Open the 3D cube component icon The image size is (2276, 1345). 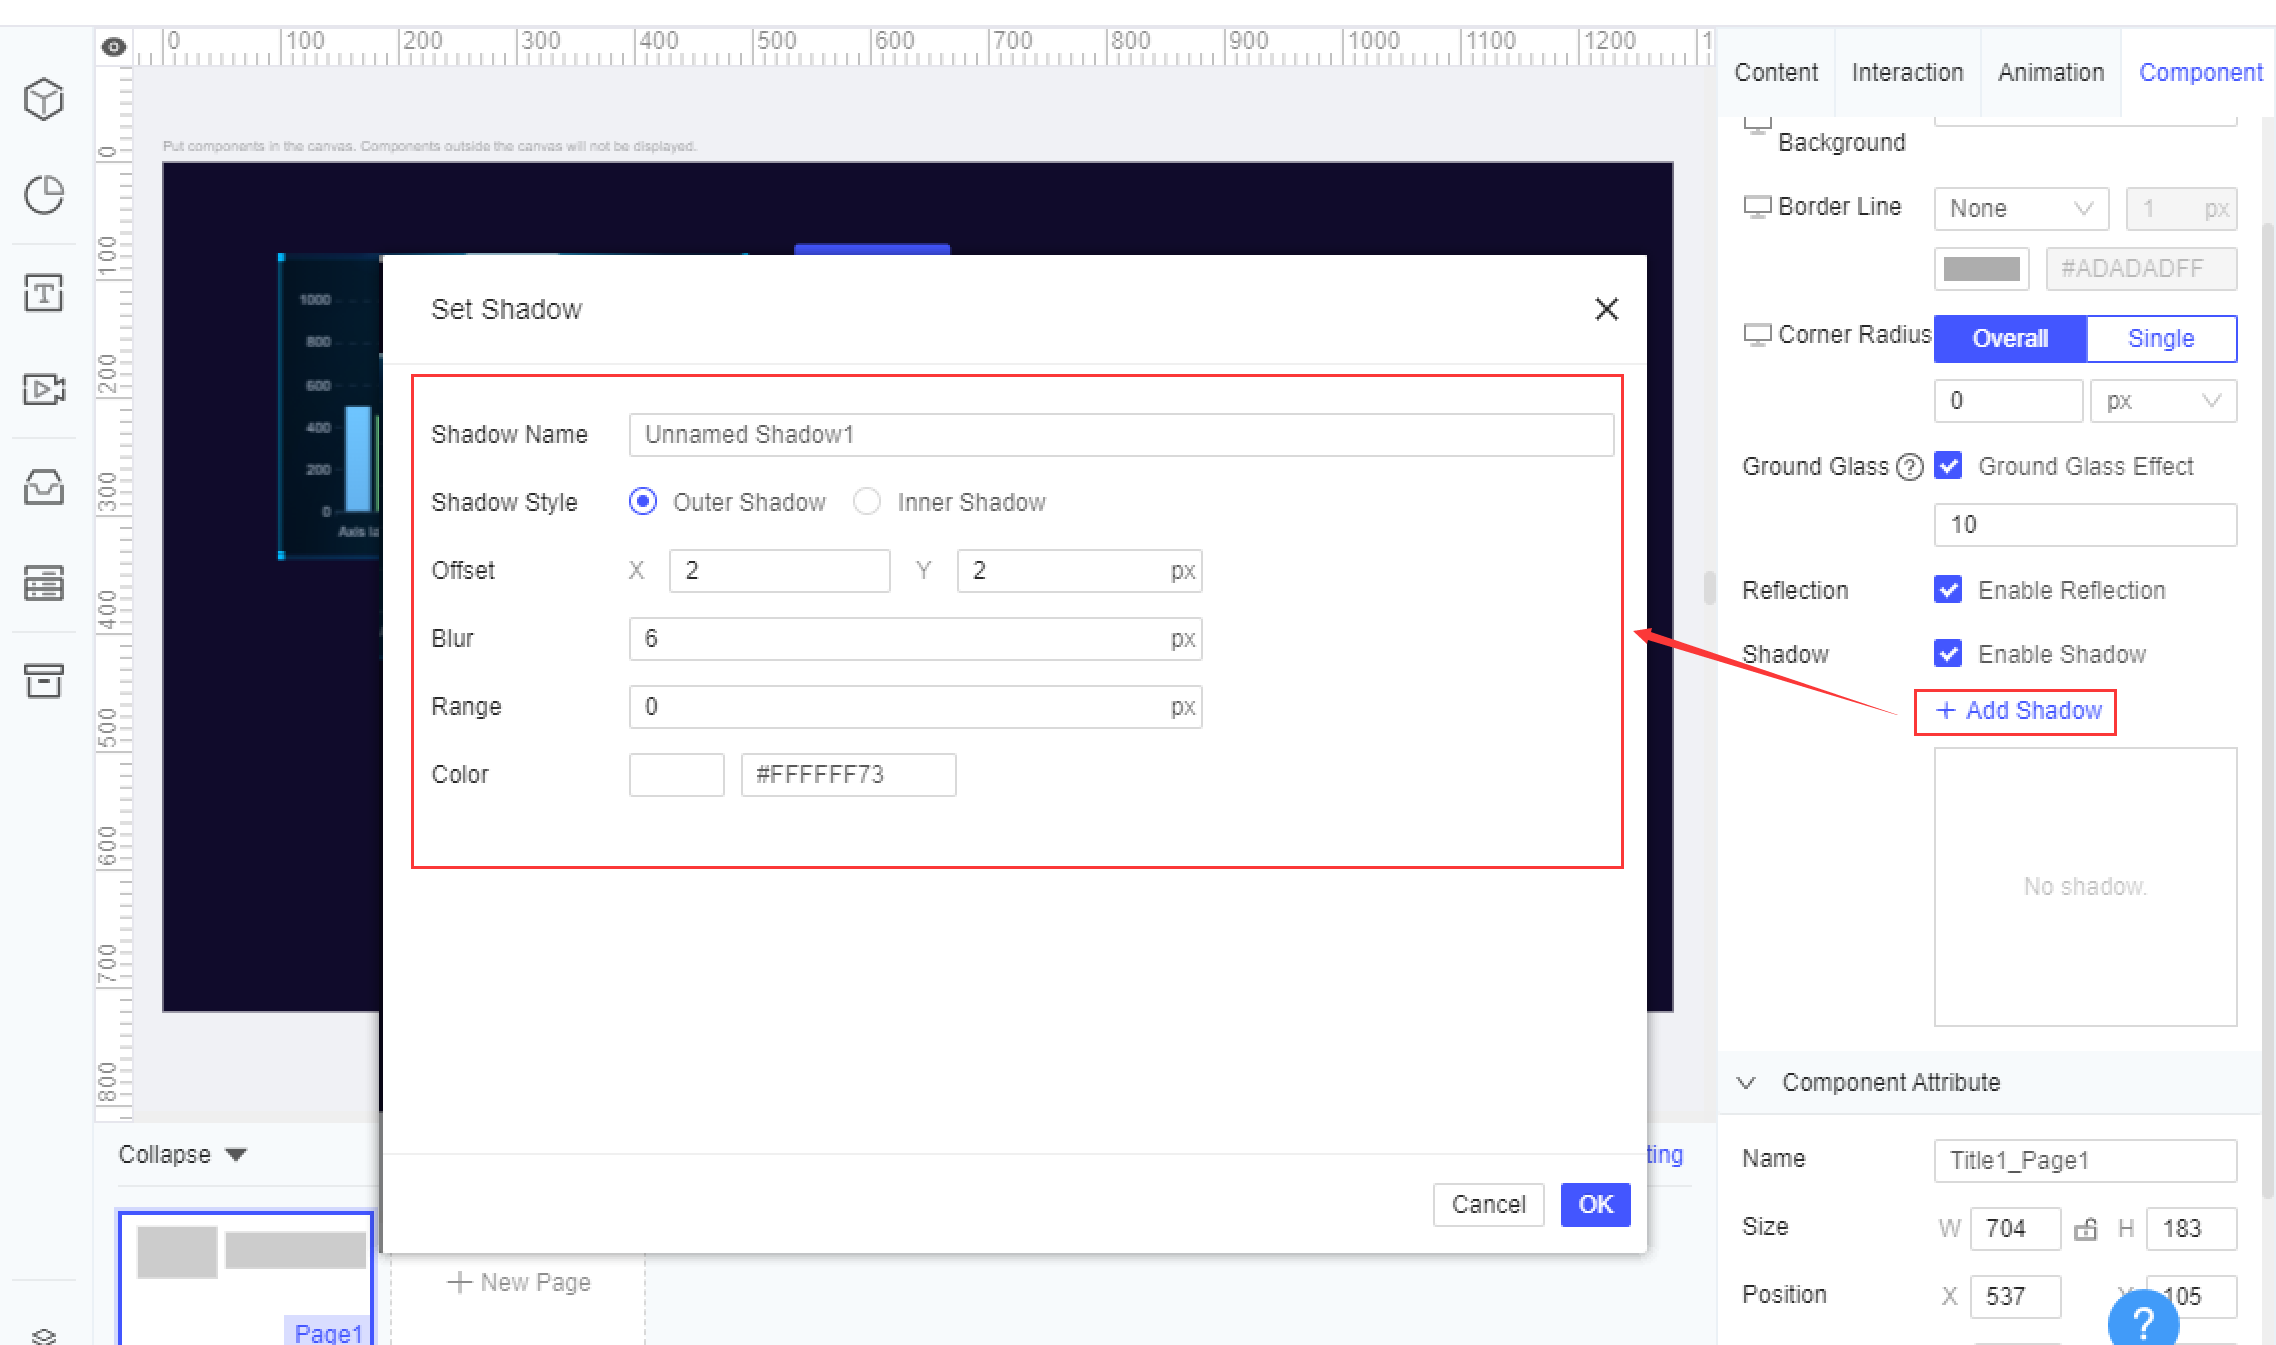43,99
